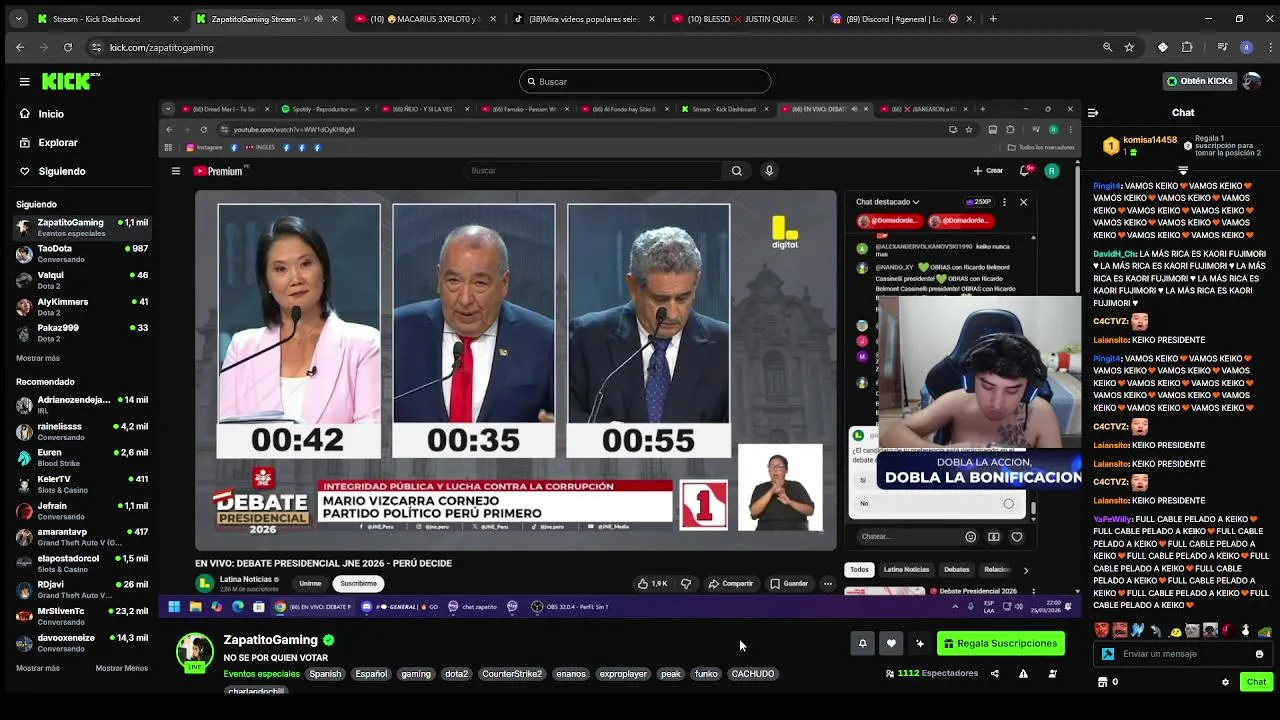Click the Obtén KICKs button
Viewport: 1280px width, 720px height.
pos(1199,81)
